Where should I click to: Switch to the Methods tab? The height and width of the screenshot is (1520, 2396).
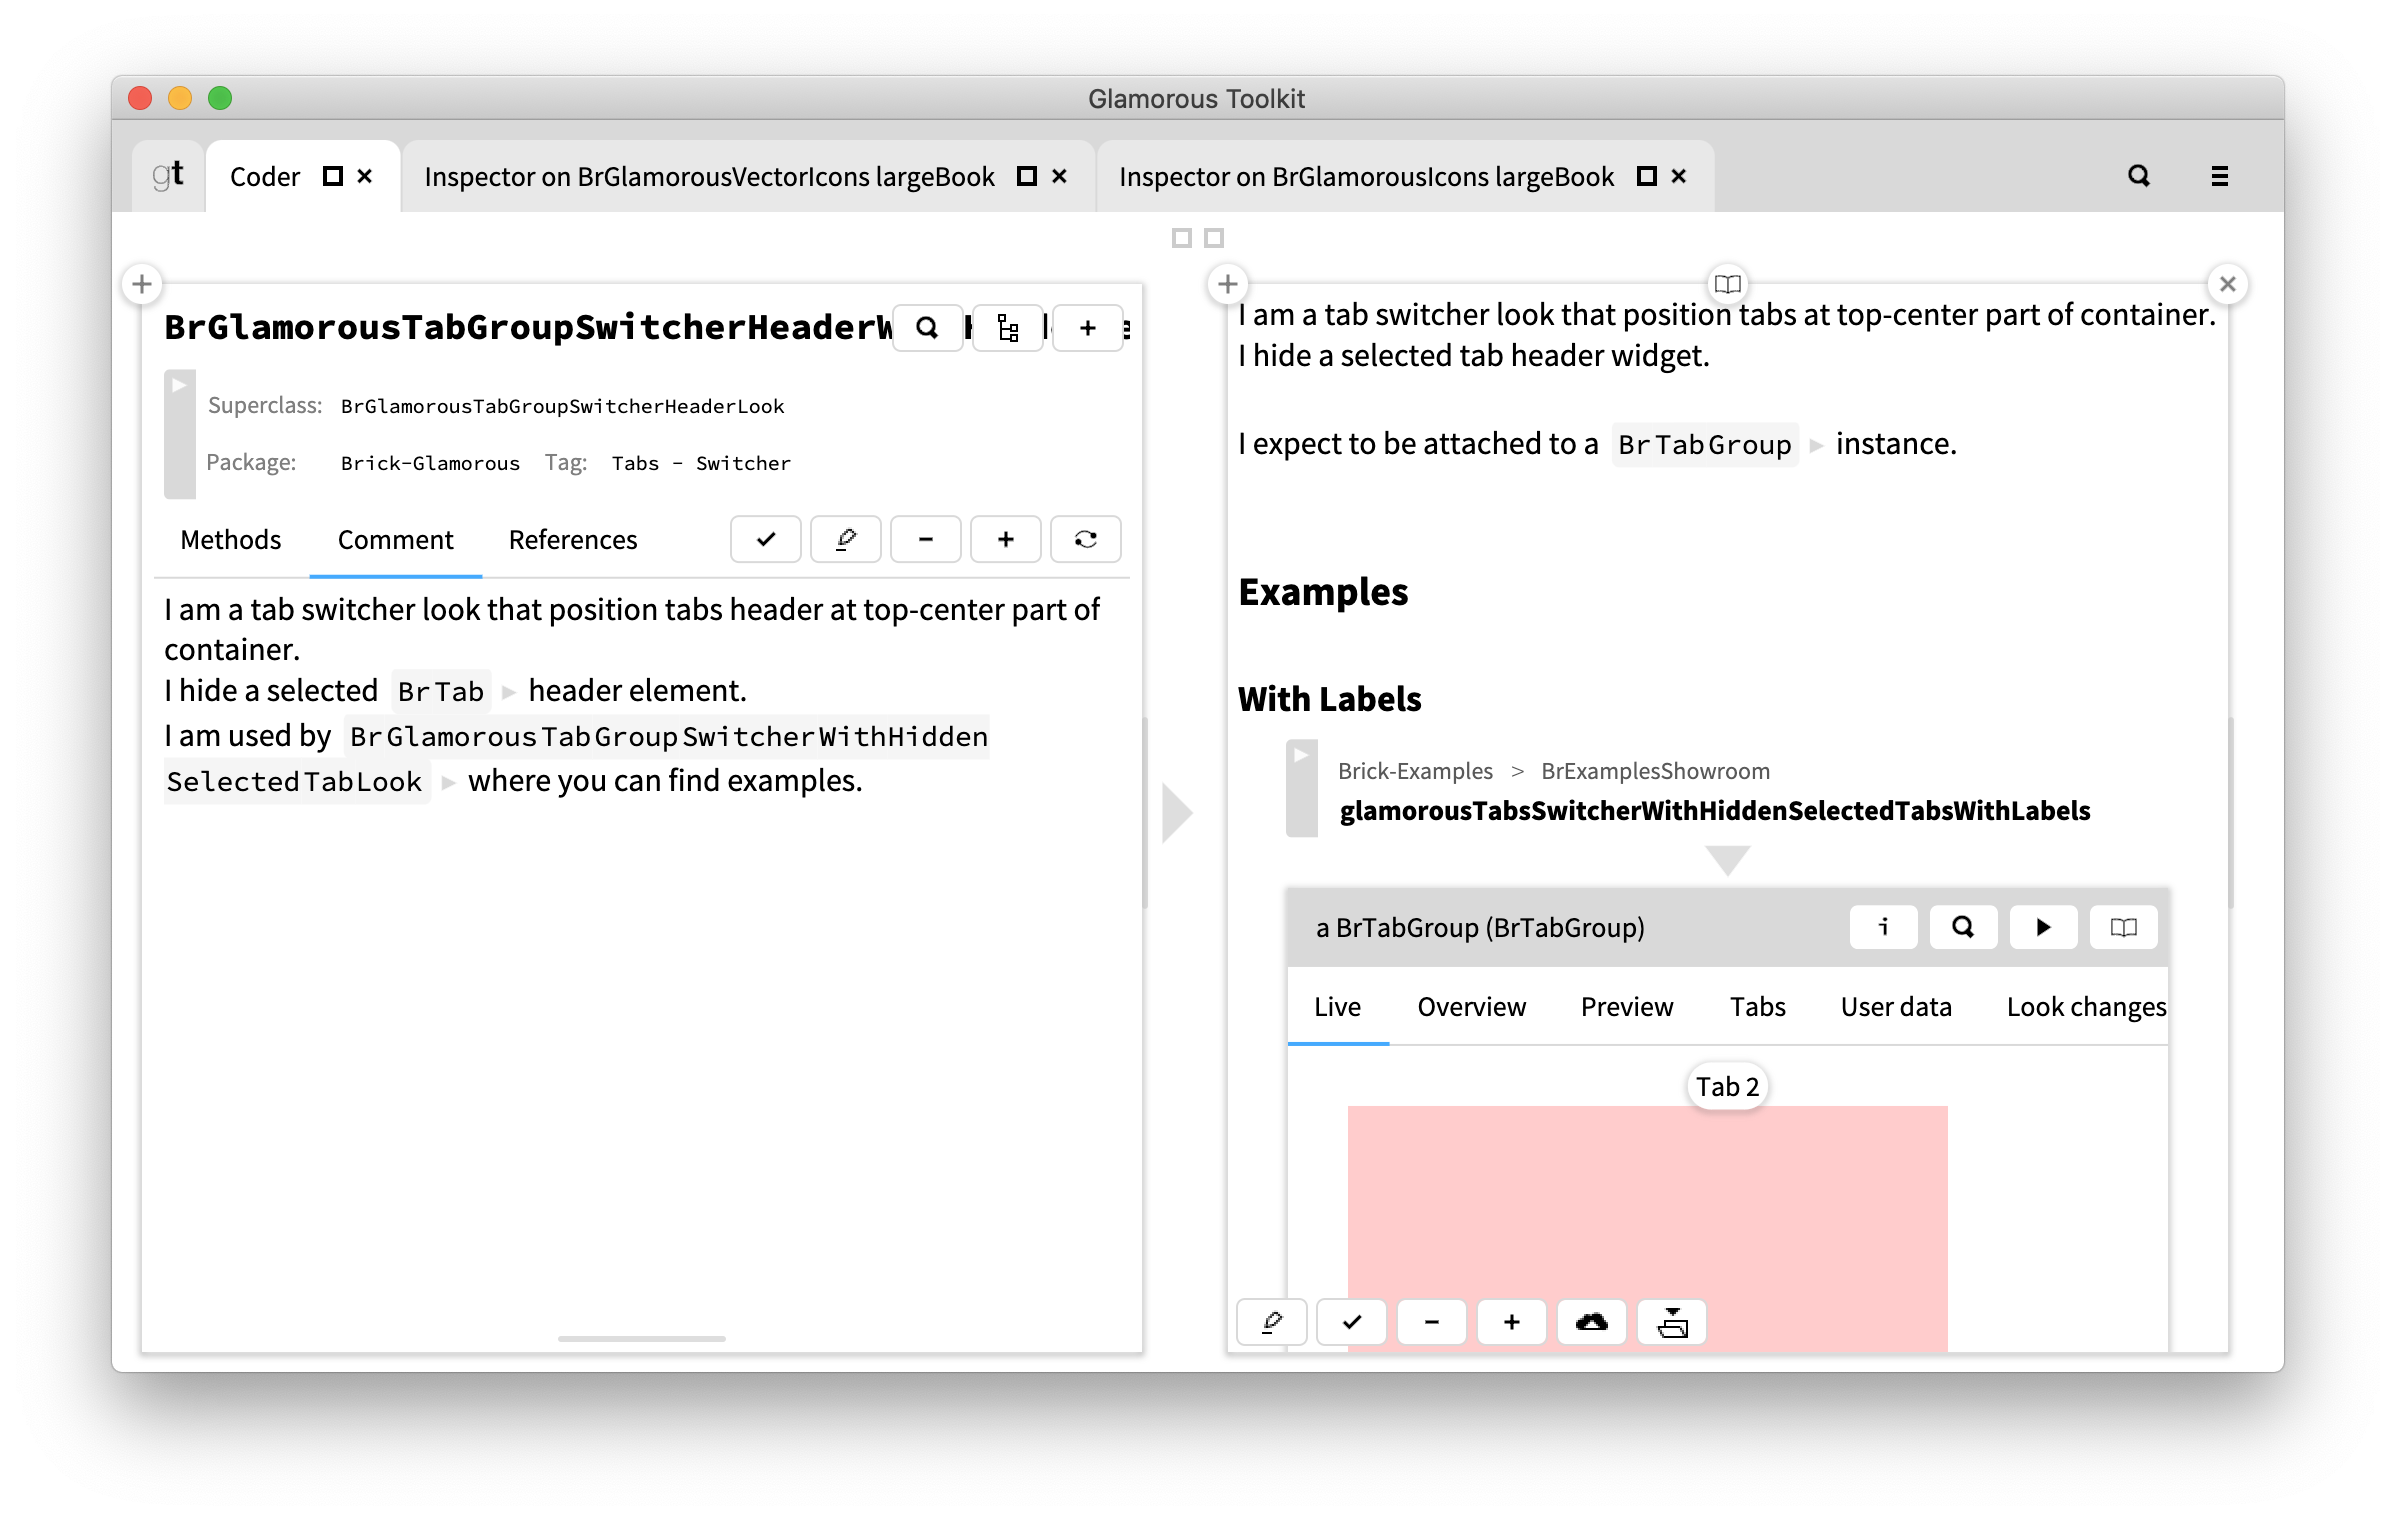point(230,540)
